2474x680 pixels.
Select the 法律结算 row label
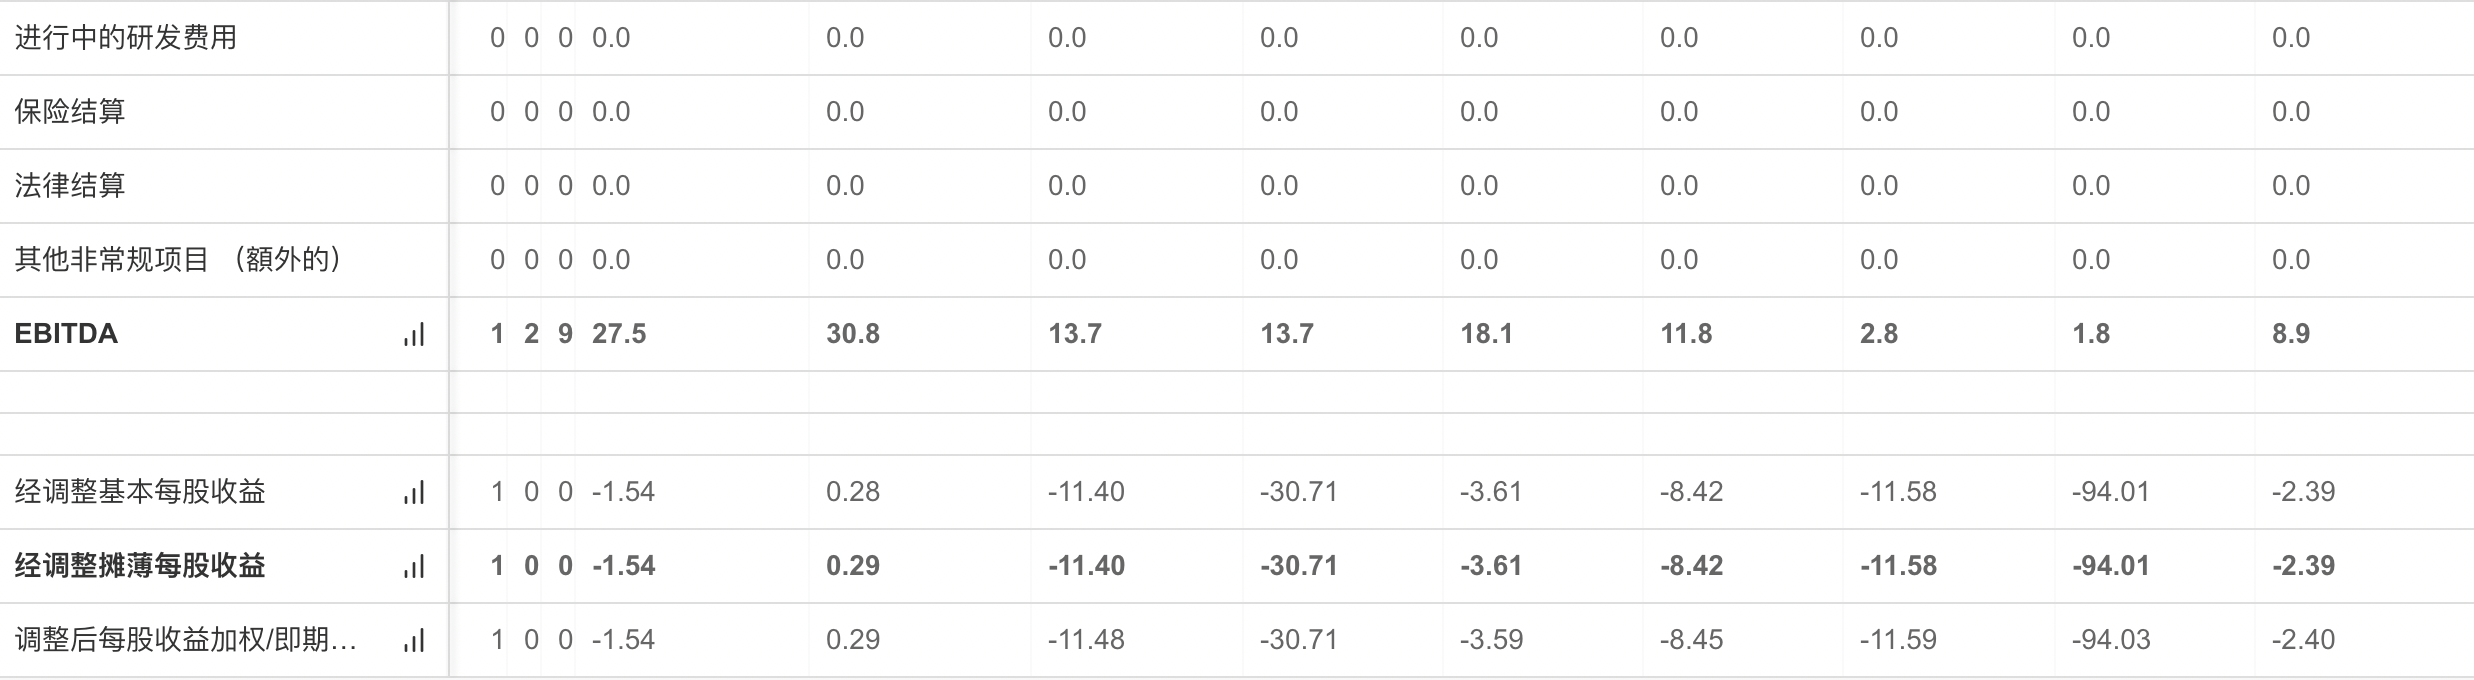[70, 186]
